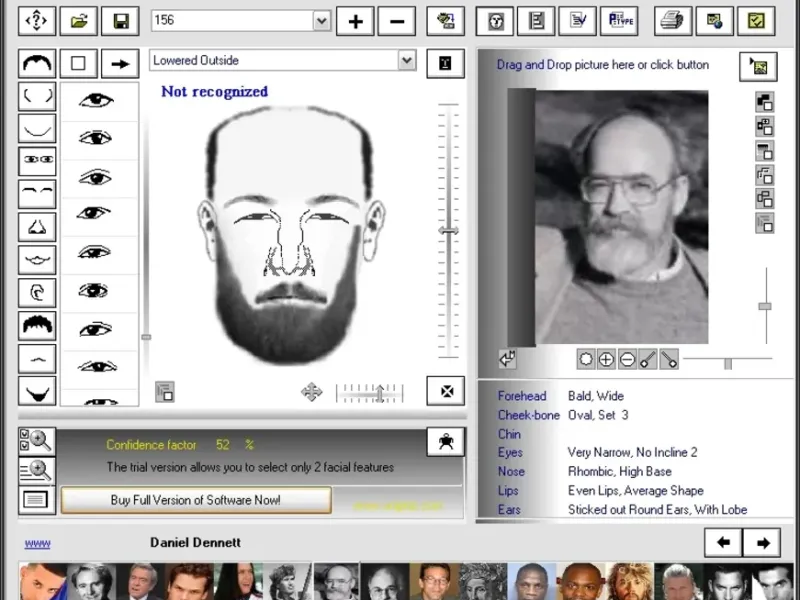
Task: Toggle the empty square box button
Action: (78, 64)
